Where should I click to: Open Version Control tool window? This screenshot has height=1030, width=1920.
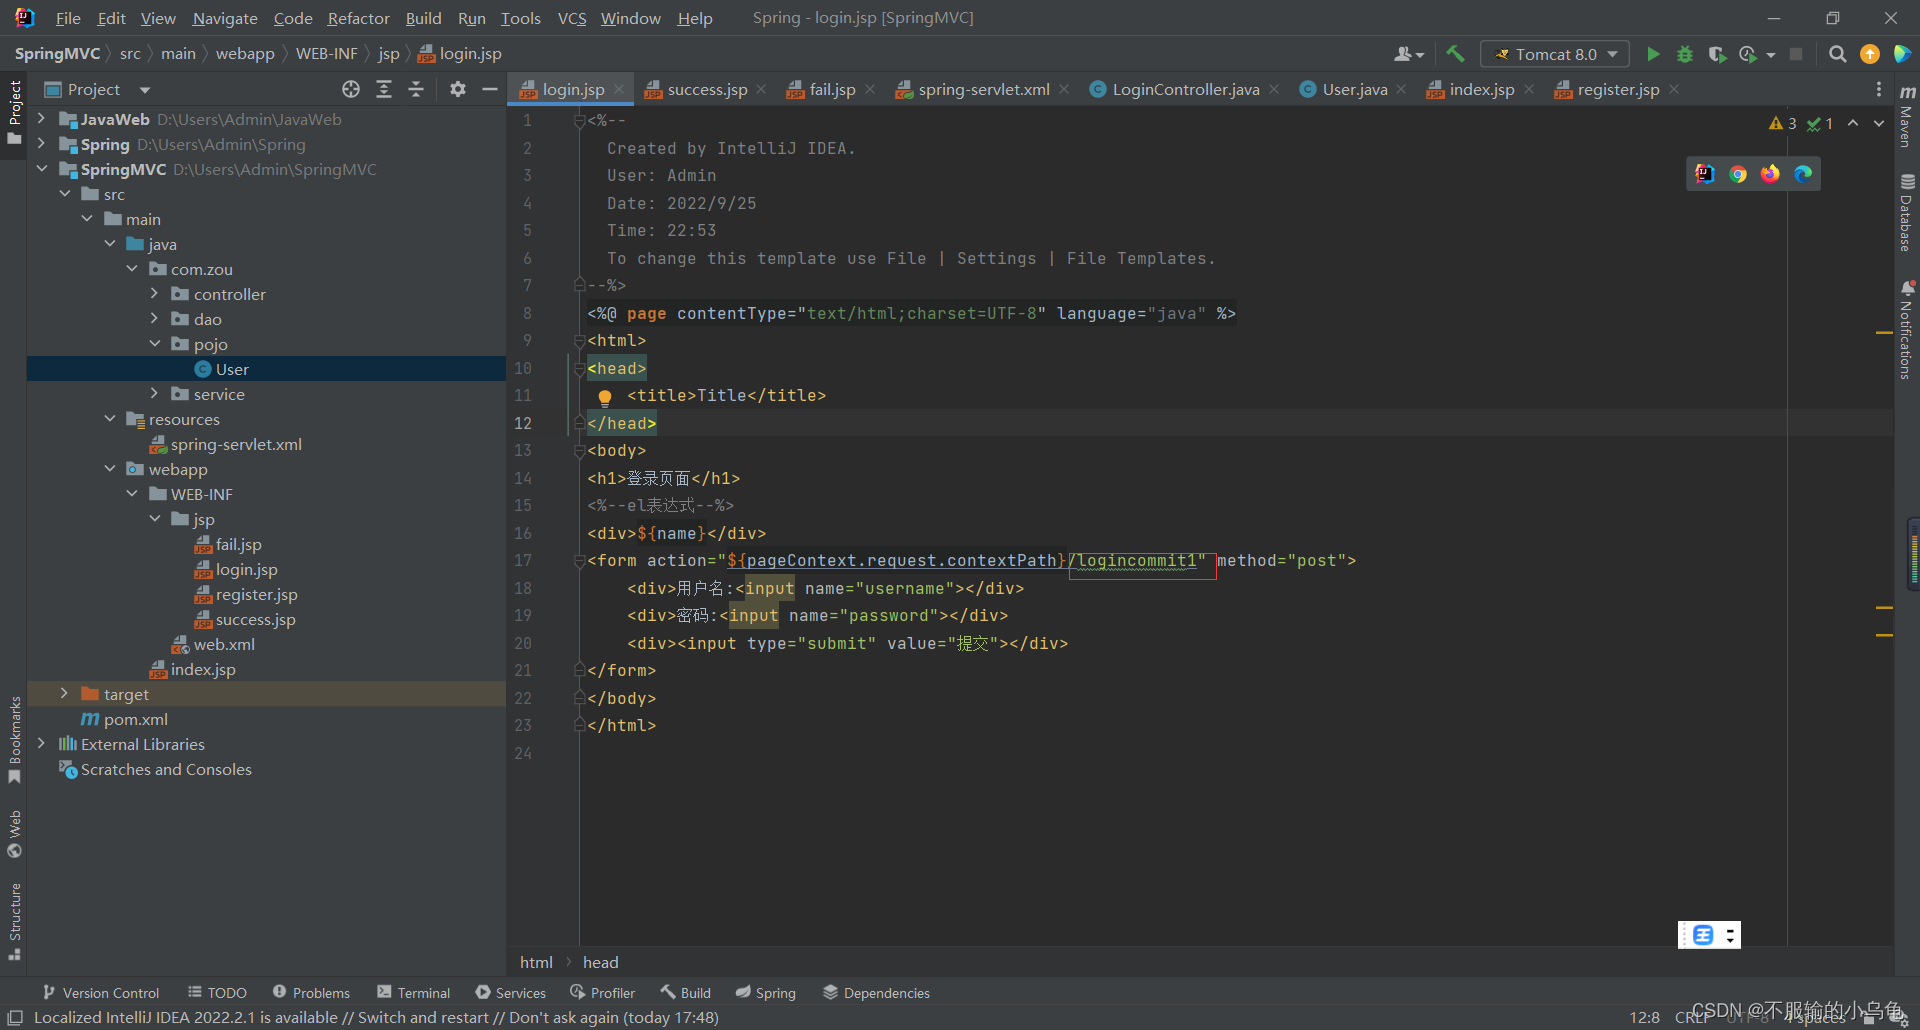coord(101,993)
